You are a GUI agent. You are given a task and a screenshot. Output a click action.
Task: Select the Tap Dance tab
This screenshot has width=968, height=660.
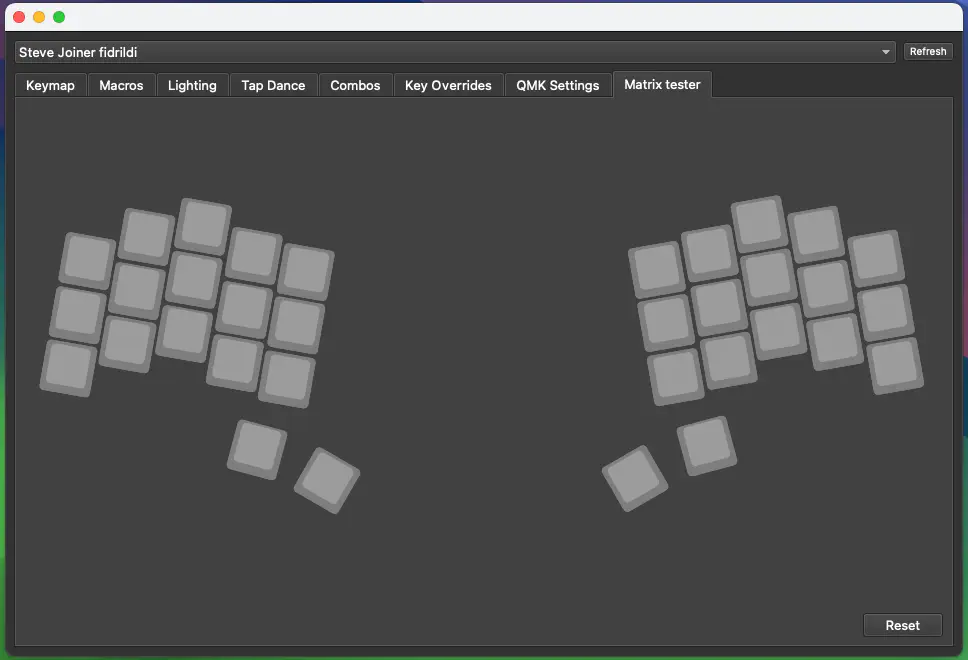coord(273,86)
